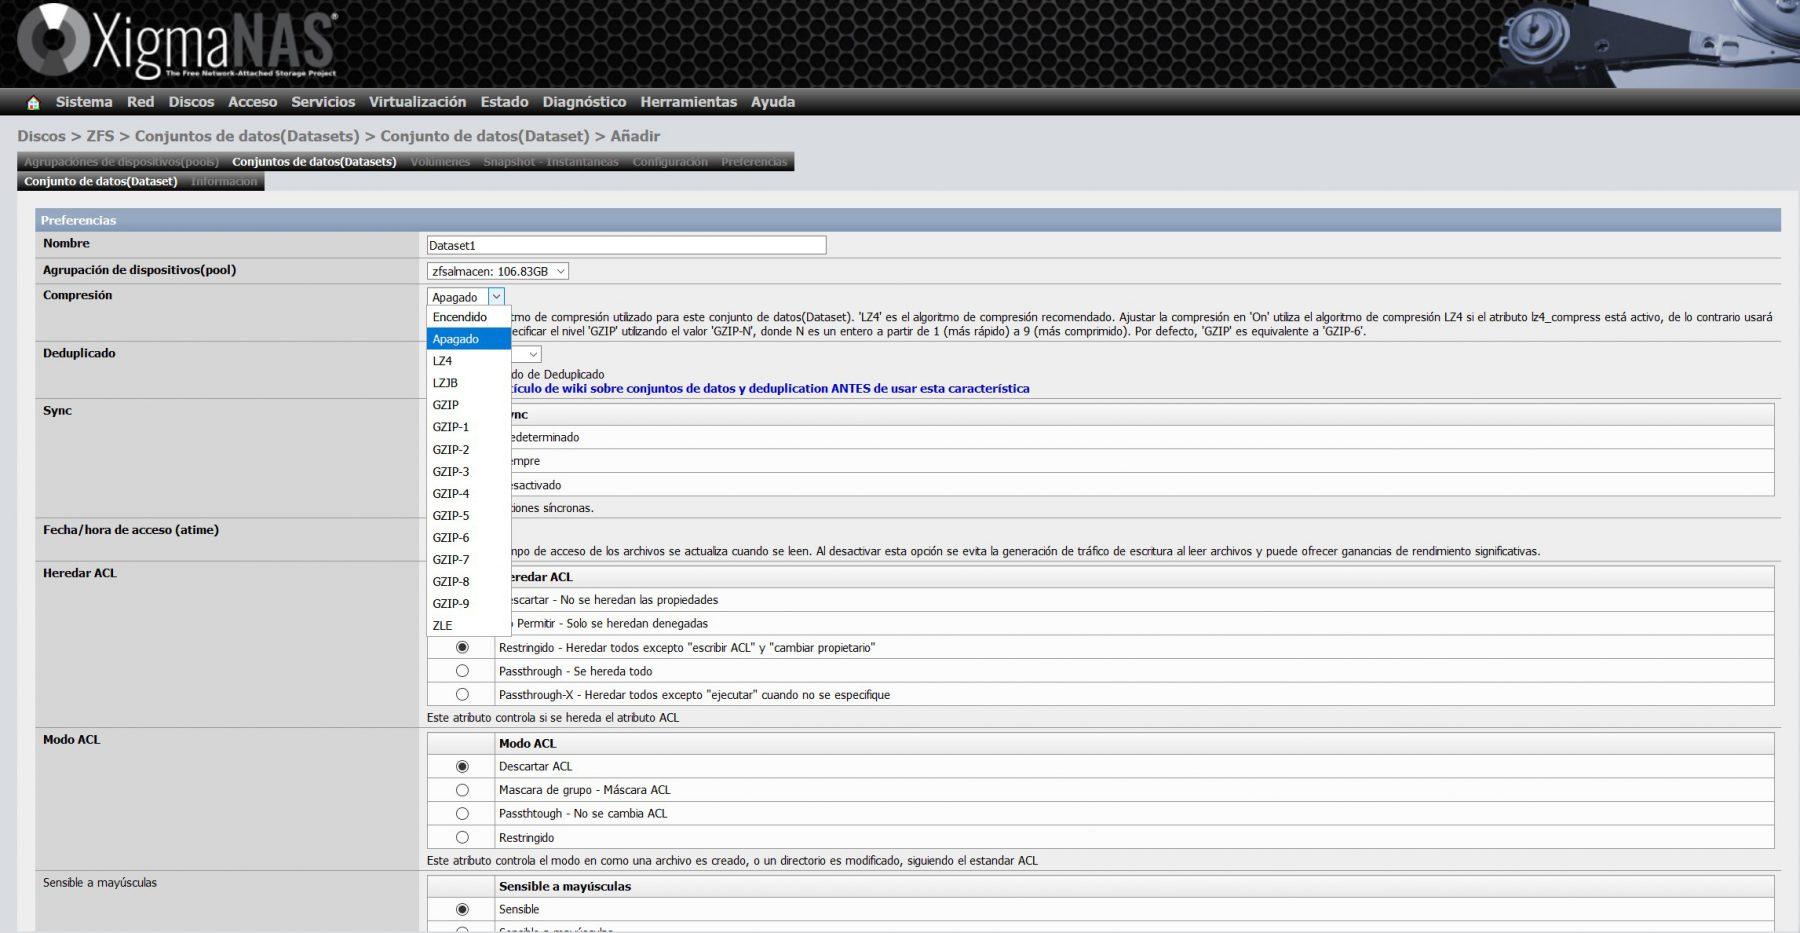This screenshot has width=1800, height=933.
Task: Choose Apagado compression option
Action: 468,339
